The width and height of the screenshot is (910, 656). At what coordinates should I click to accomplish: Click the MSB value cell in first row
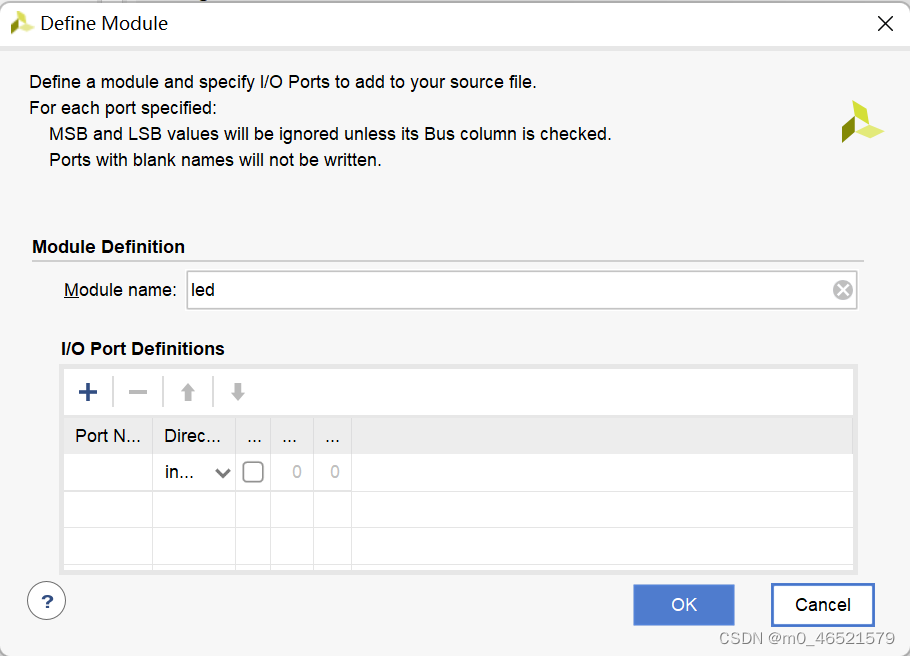[x=292, y=472]
